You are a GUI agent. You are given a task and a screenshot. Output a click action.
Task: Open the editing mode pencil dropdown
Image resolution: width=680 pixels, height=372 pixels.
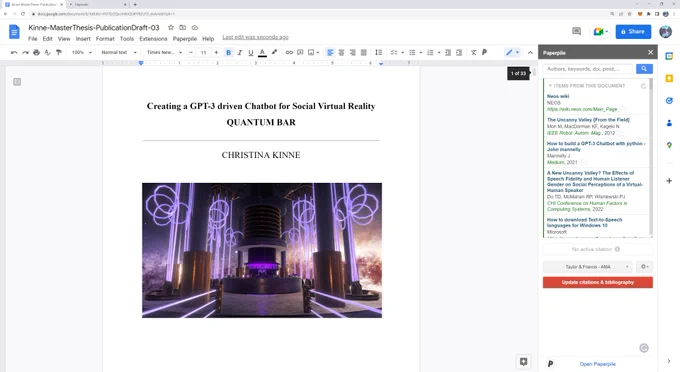(x=512, y=52)
